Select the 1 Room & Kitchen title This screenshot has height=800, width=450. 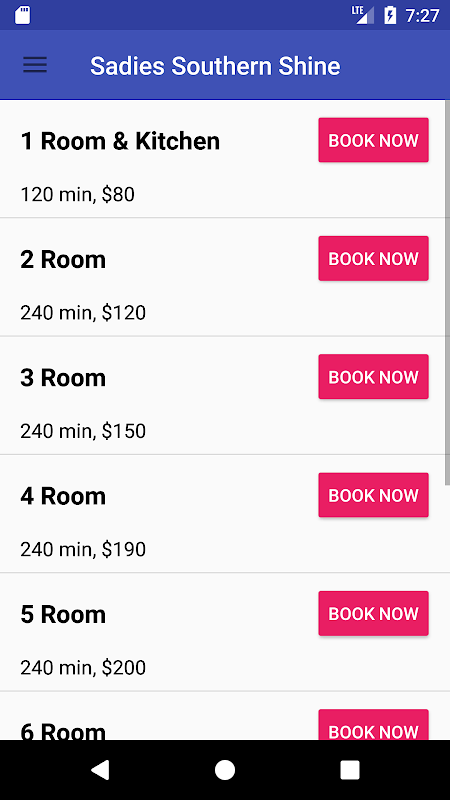pos(120,141)
